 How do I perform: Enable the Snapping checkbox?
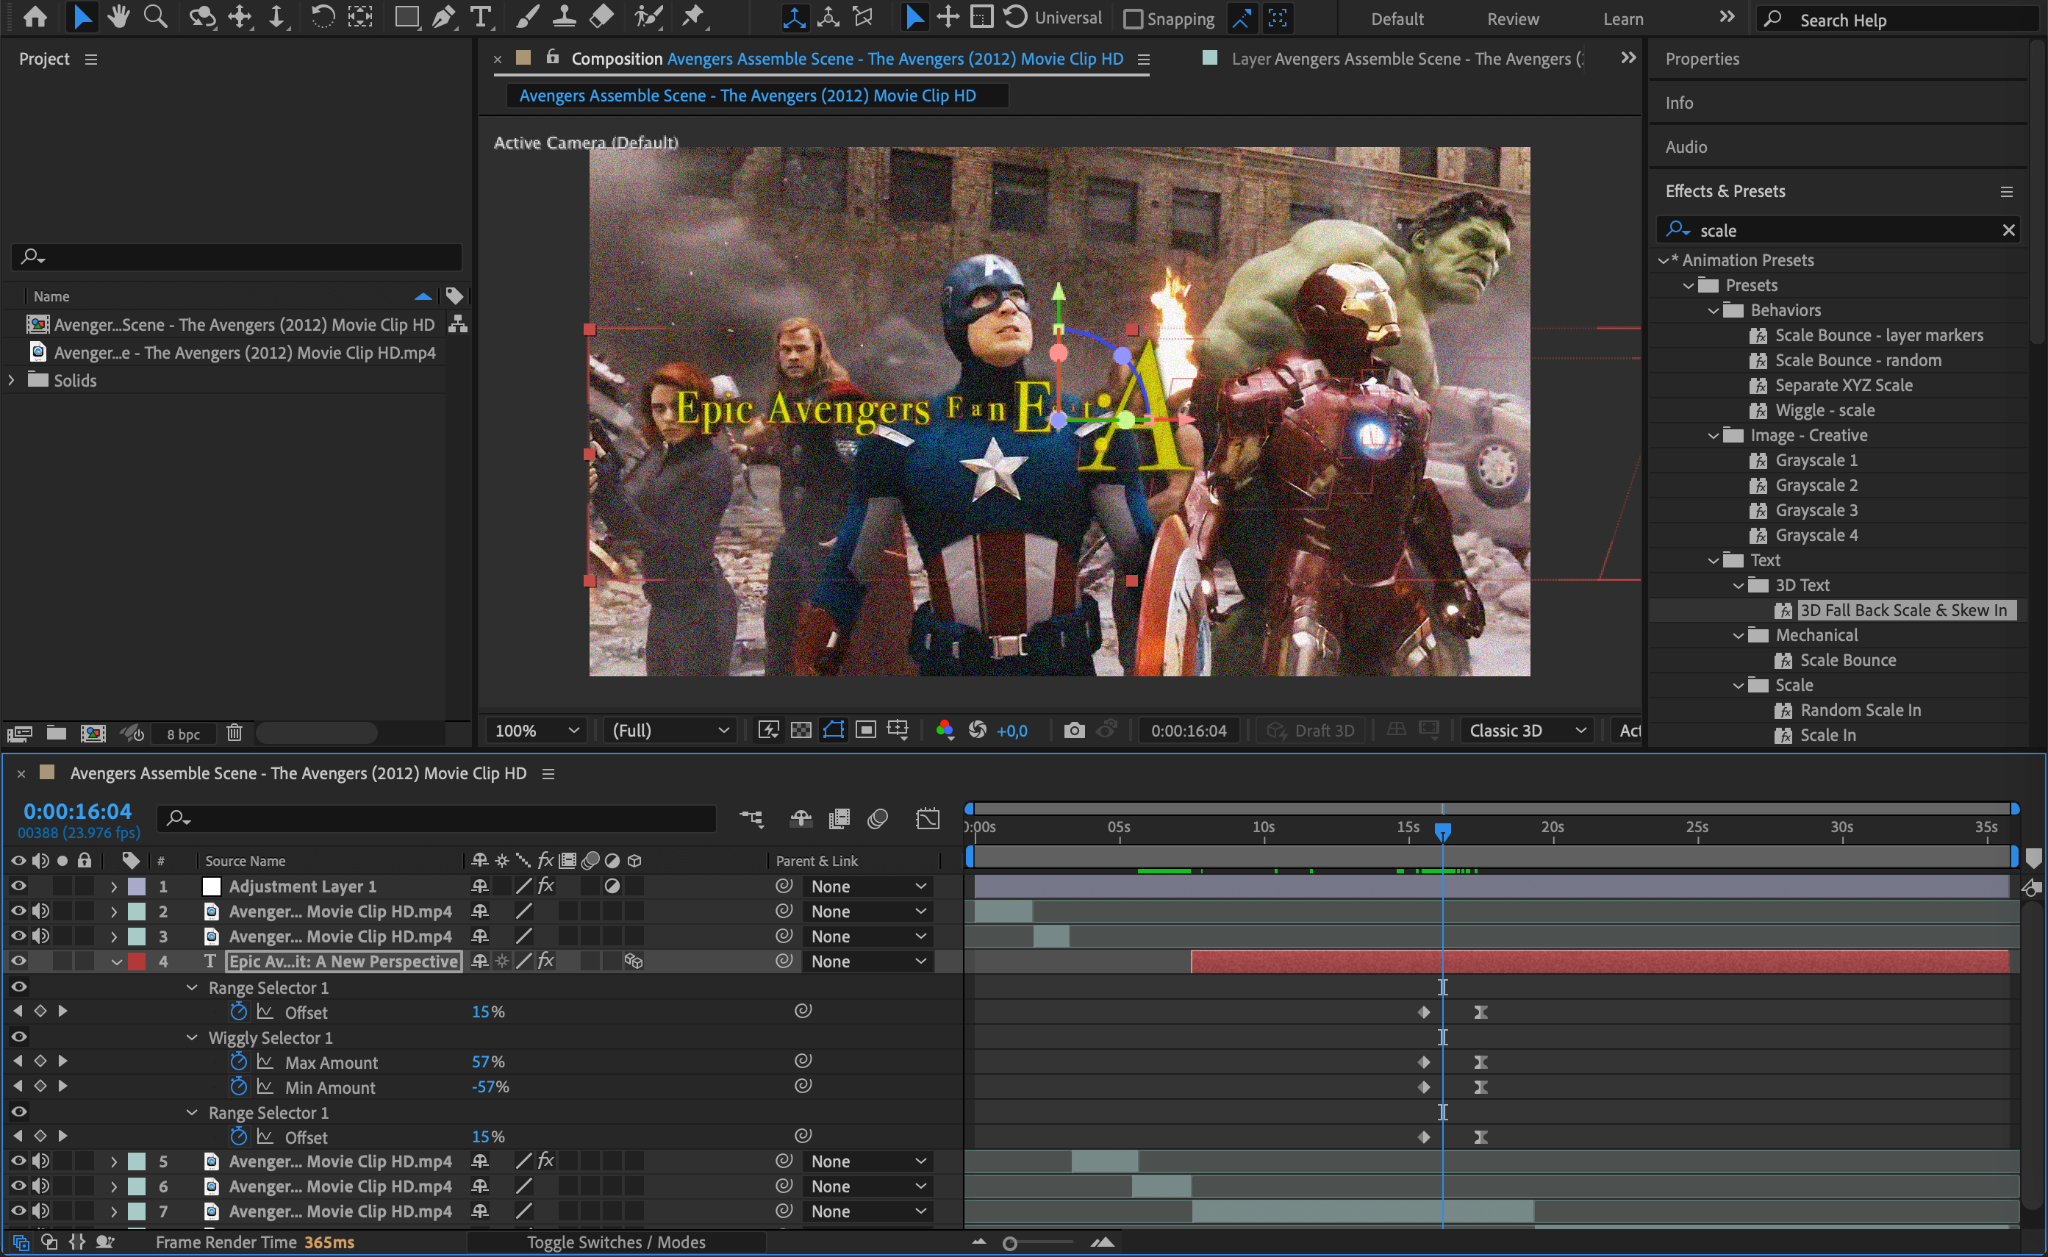pos(1133,19)
